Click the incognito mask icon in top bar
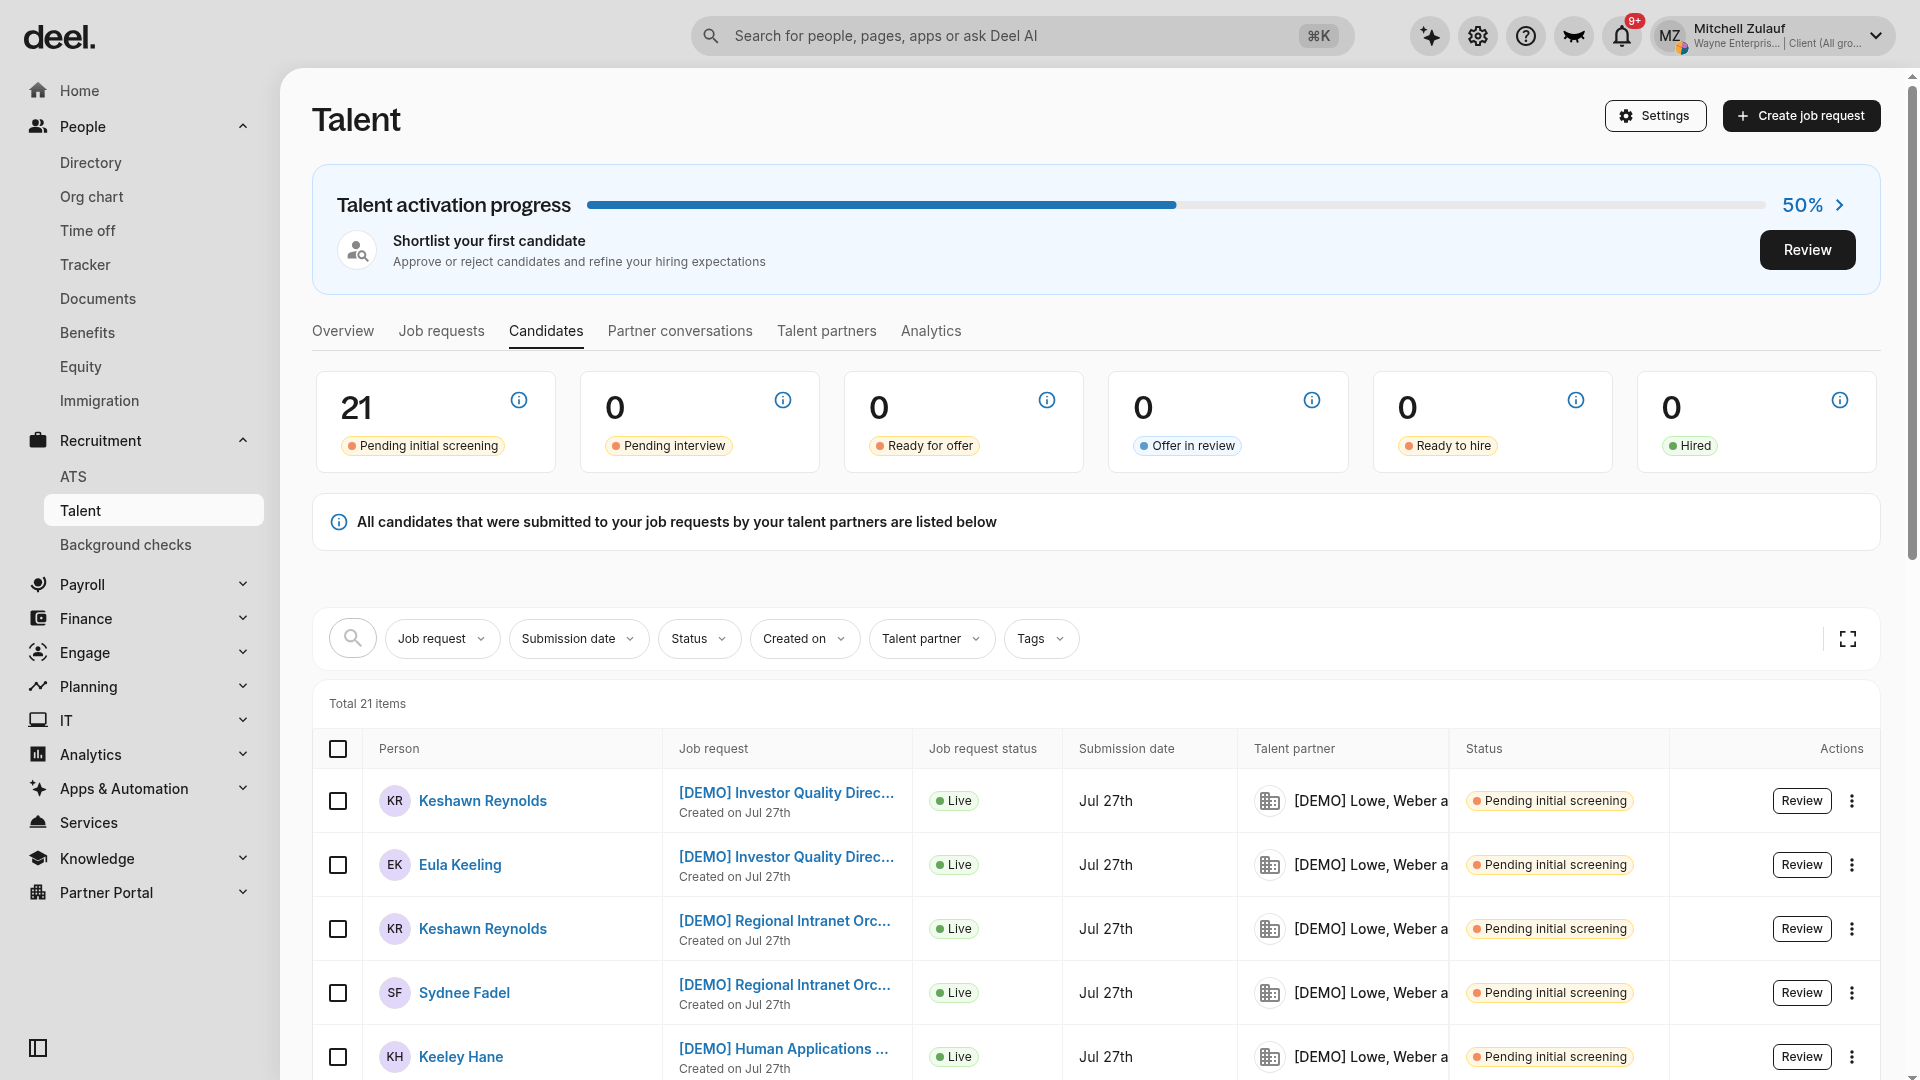Image resolution: width=1920 pixels, height=1080 pixels. tap(1574, 36)
